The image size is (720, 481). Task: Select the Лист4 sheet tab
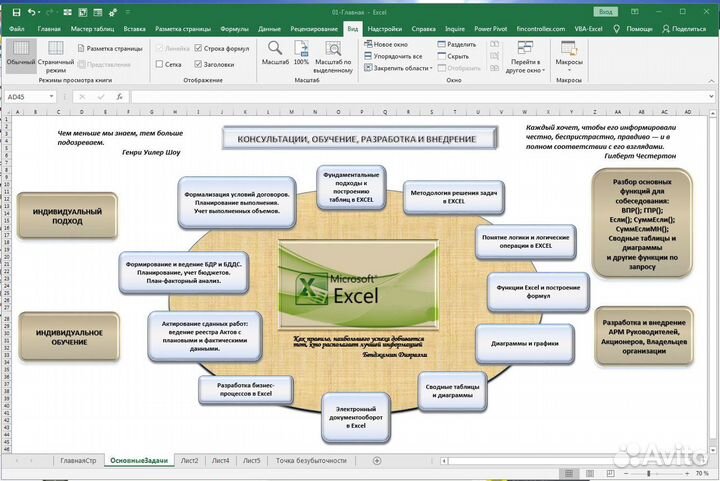(220, 460)
